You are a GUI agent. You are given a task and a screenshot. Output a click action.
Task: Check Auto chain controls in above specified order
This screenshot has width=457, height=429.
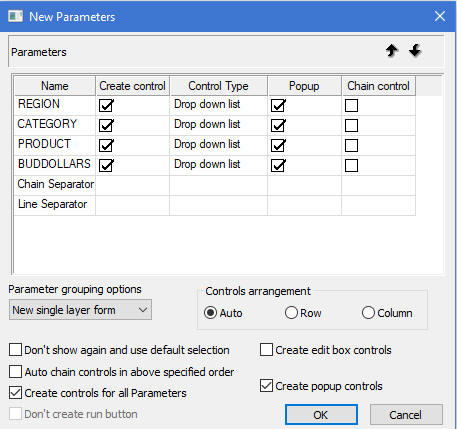pyautogui.click(x=15, y=371)
